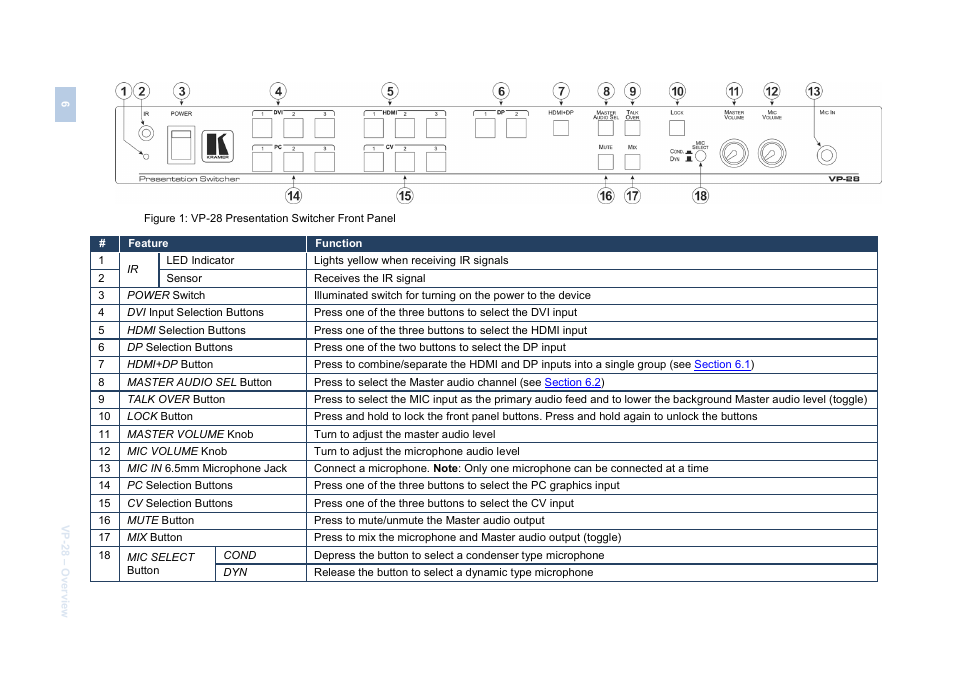The image size is (954, 673).
Task: Click the 'MASTER AUDIO SEL Button' cell
Action: pyautogui.click(x=213, y=382)
